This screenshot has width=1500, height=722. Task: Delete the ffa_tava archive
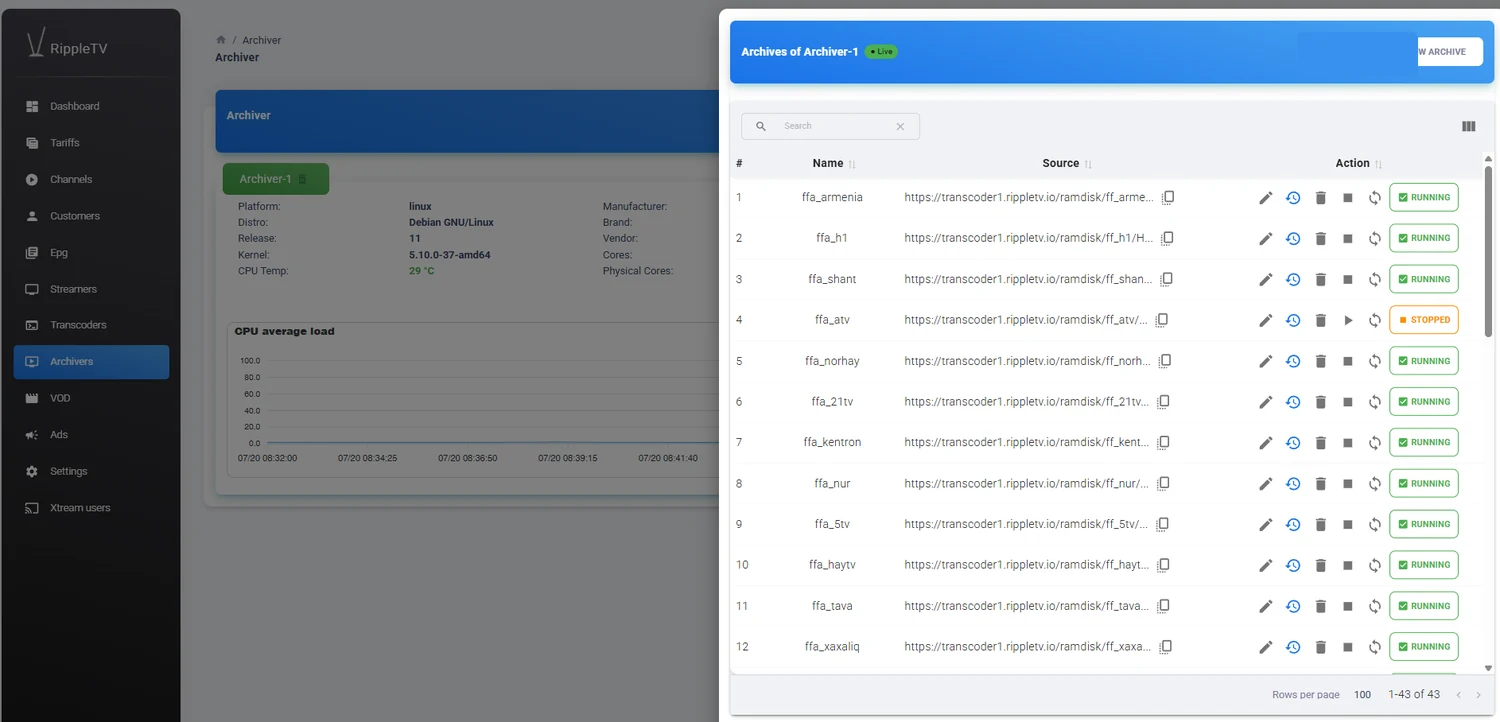click(1320, 606)
